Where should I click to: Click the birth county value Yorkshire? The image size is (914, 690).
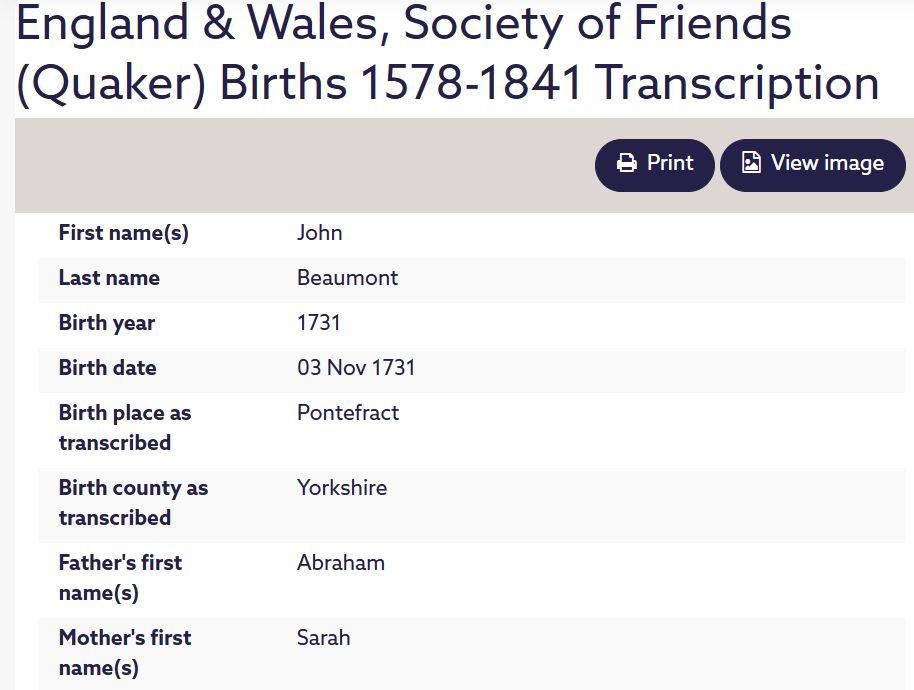(x=342, y=488)
